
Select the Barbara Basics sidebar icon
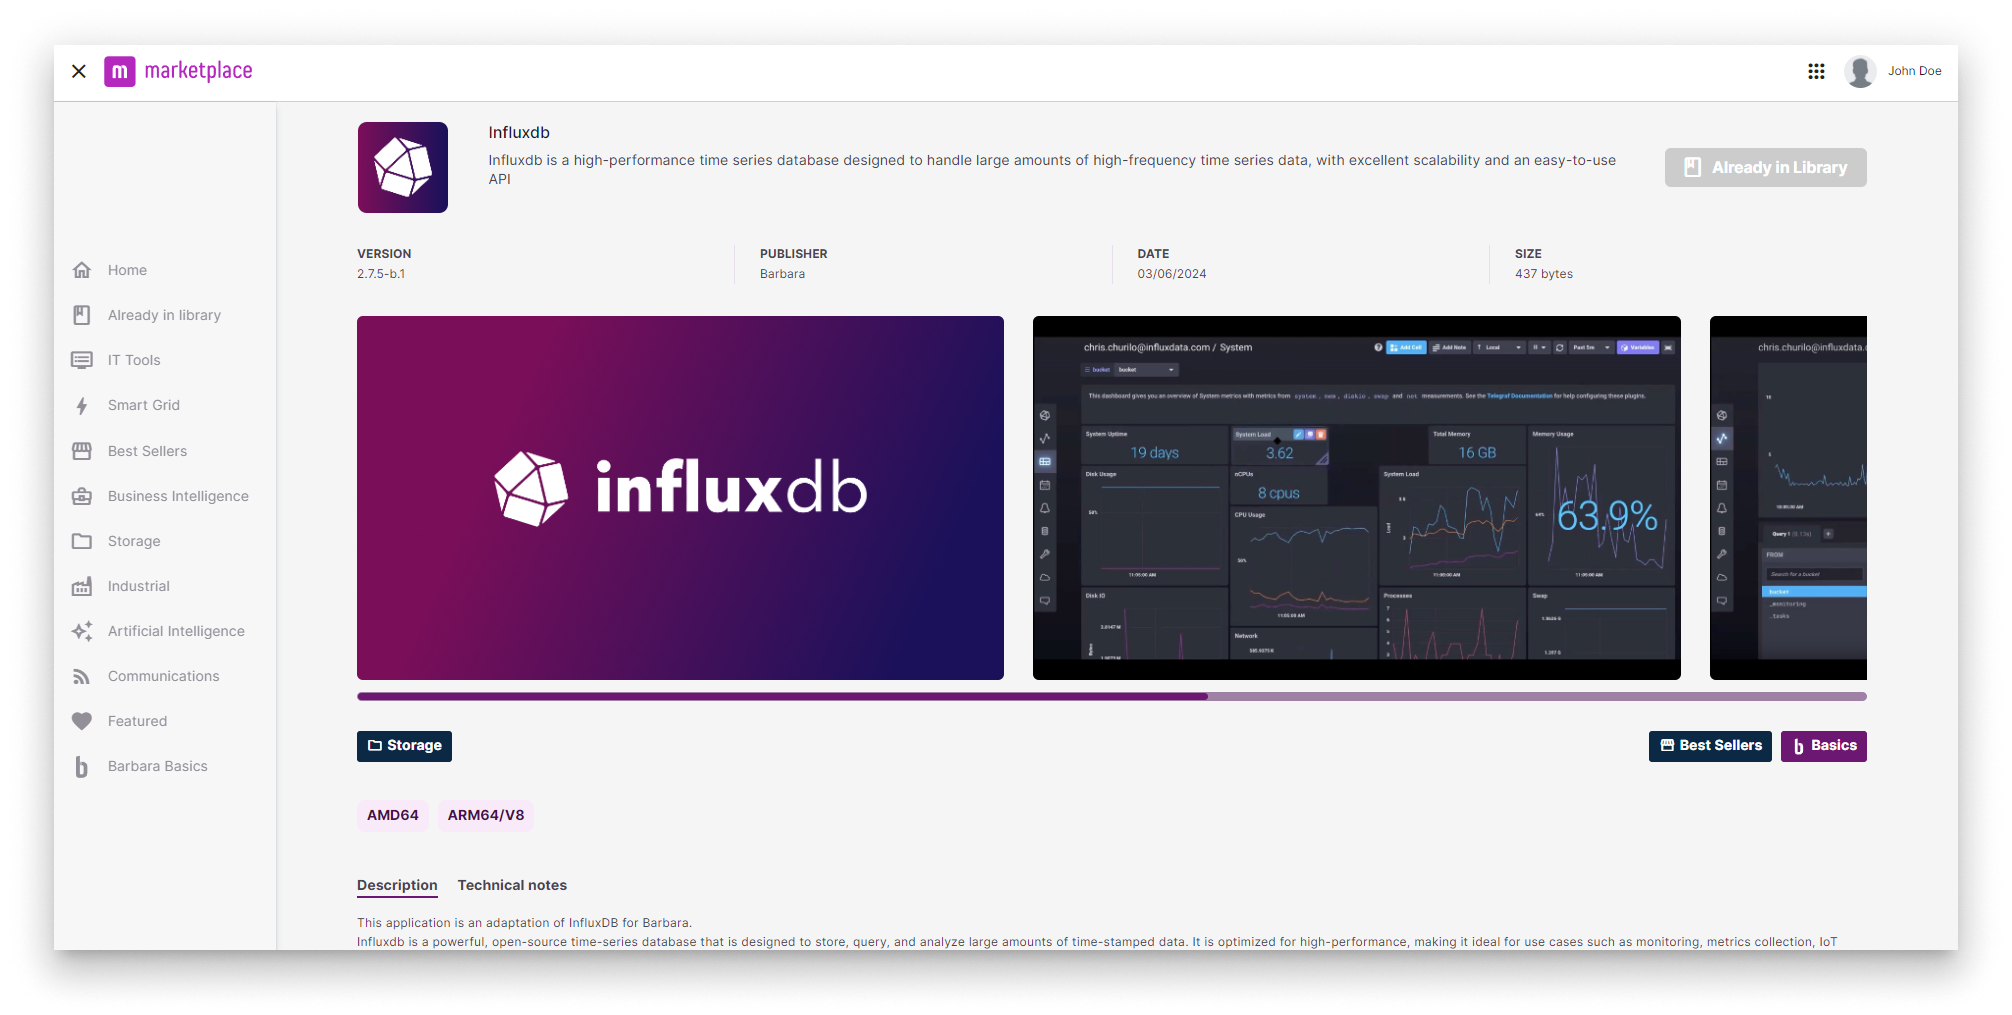coord(82,766)
